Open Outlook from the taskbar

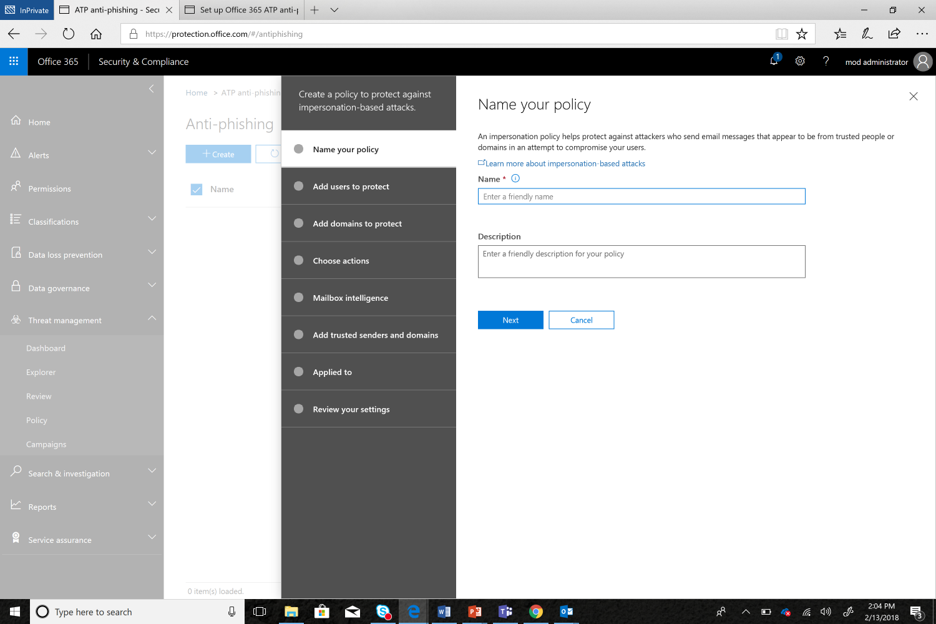[x=566, y=611]
